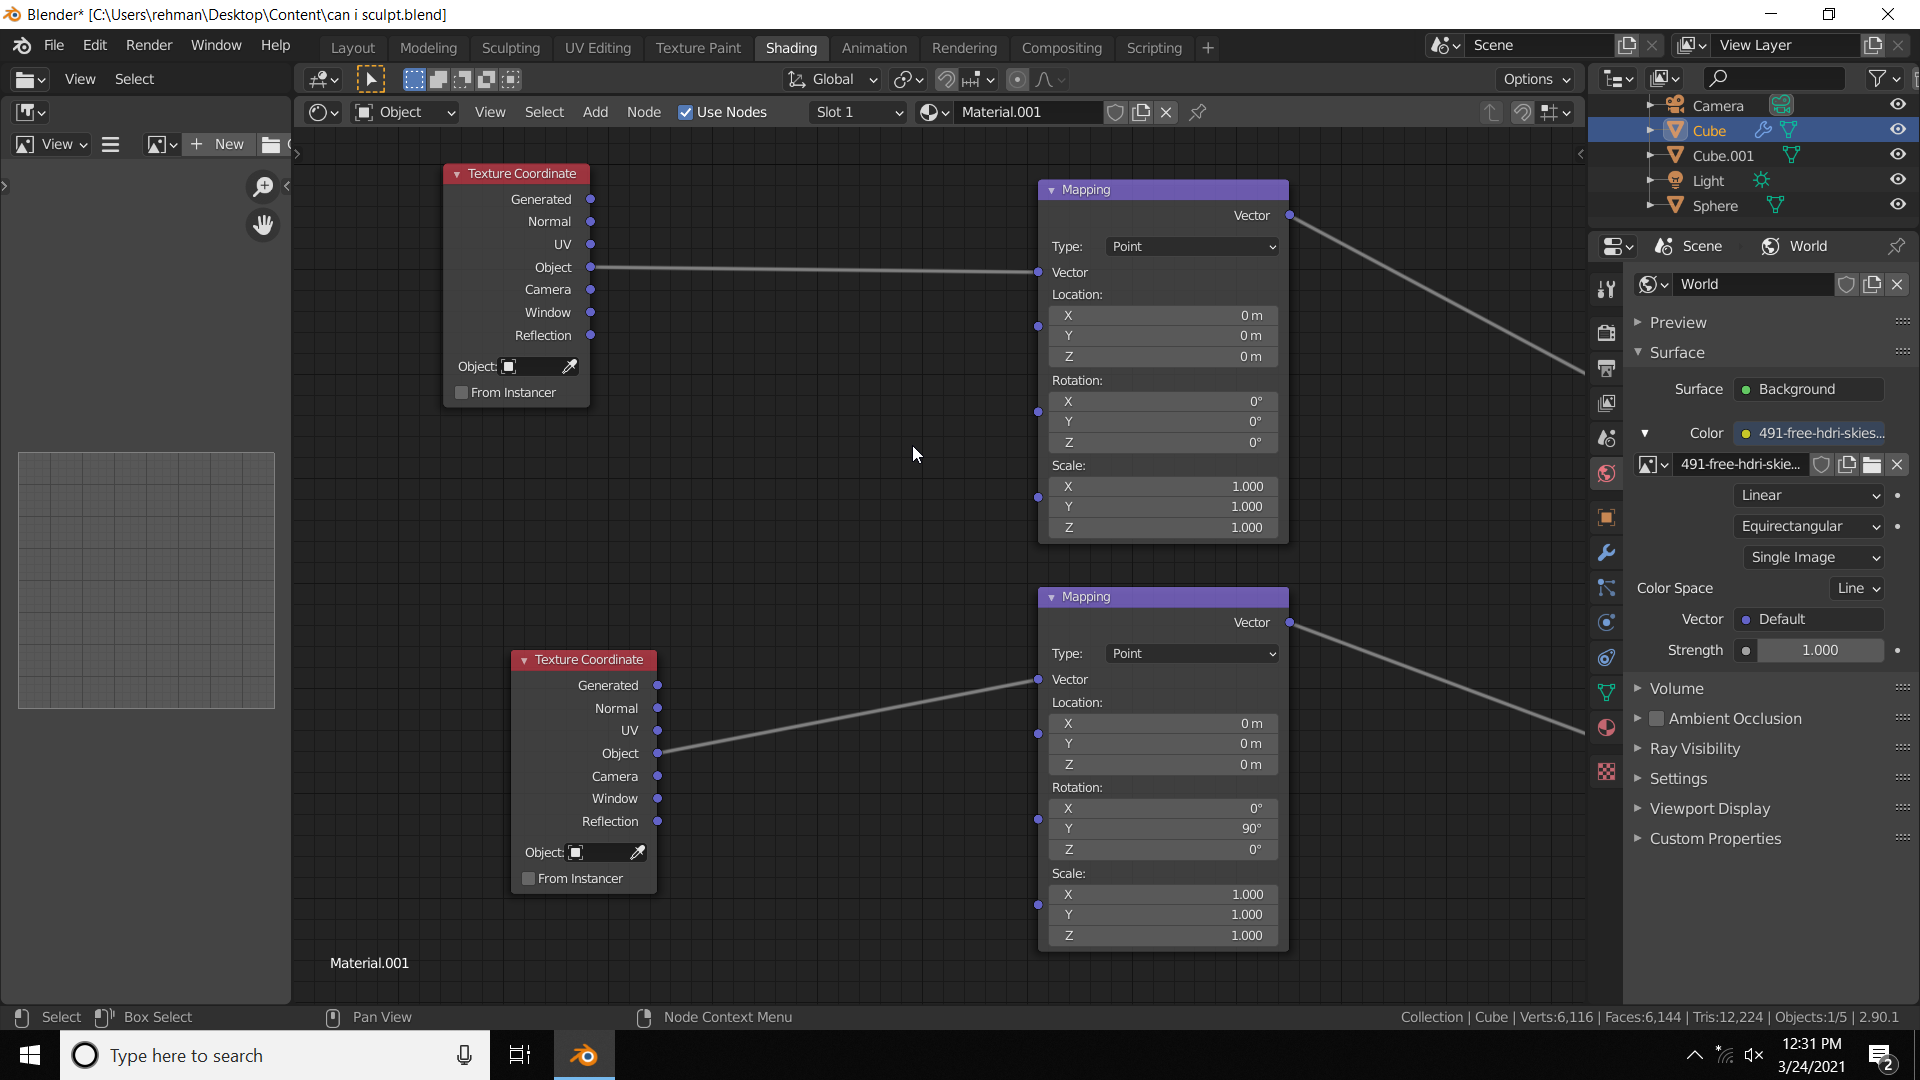1920x1080 pixels.
Task: Select the Tweak cursor tool icon
Action: [x=370, y=79]
